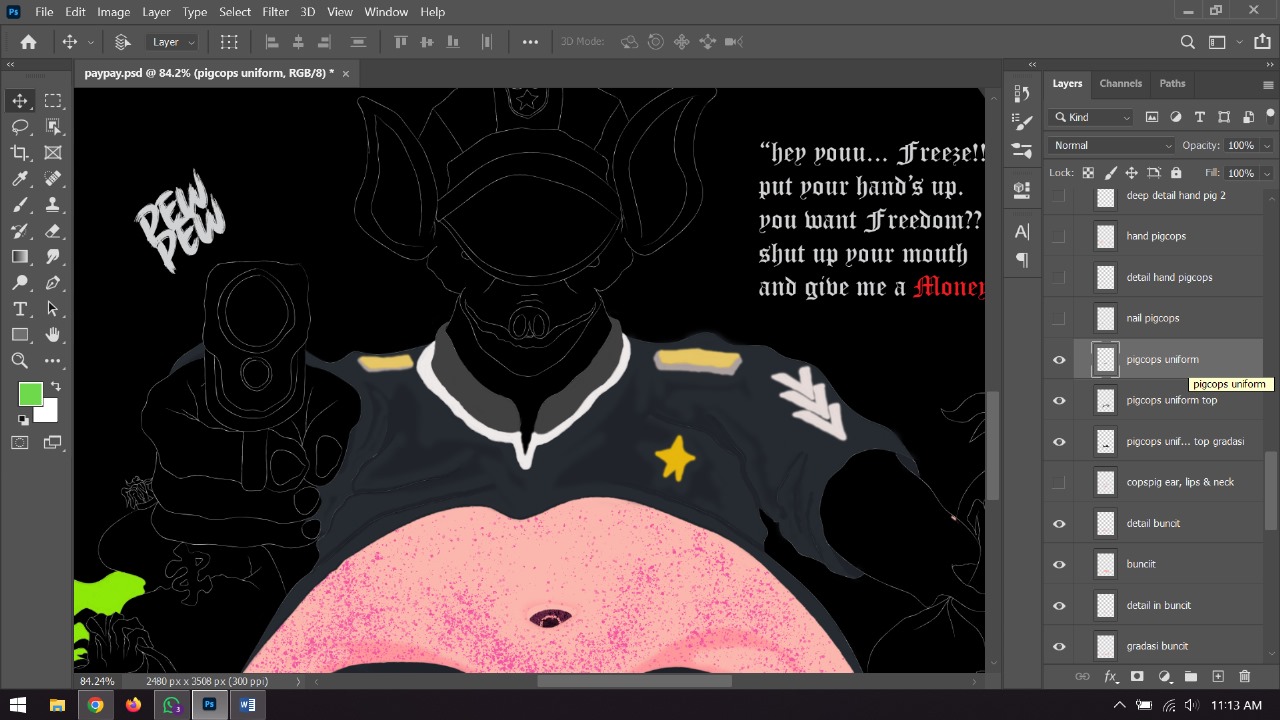Open Word from the Windows taskbar
Screen dimensions: 1280x720
pos(247,705)
